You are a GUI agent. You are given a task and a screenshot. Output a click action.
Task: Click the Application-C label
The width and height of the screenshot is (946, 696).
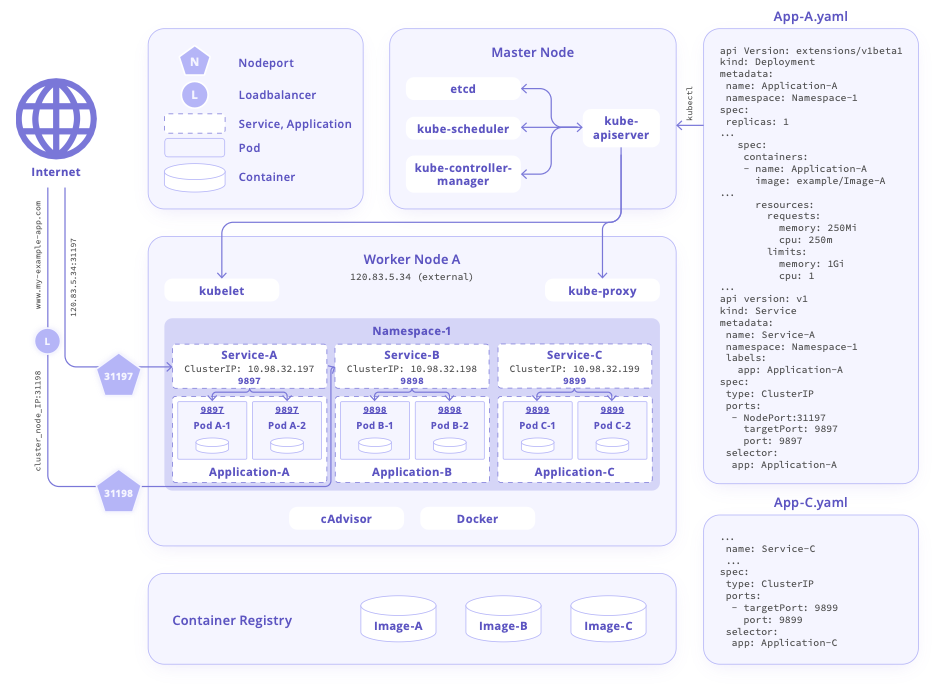(574, 472)
